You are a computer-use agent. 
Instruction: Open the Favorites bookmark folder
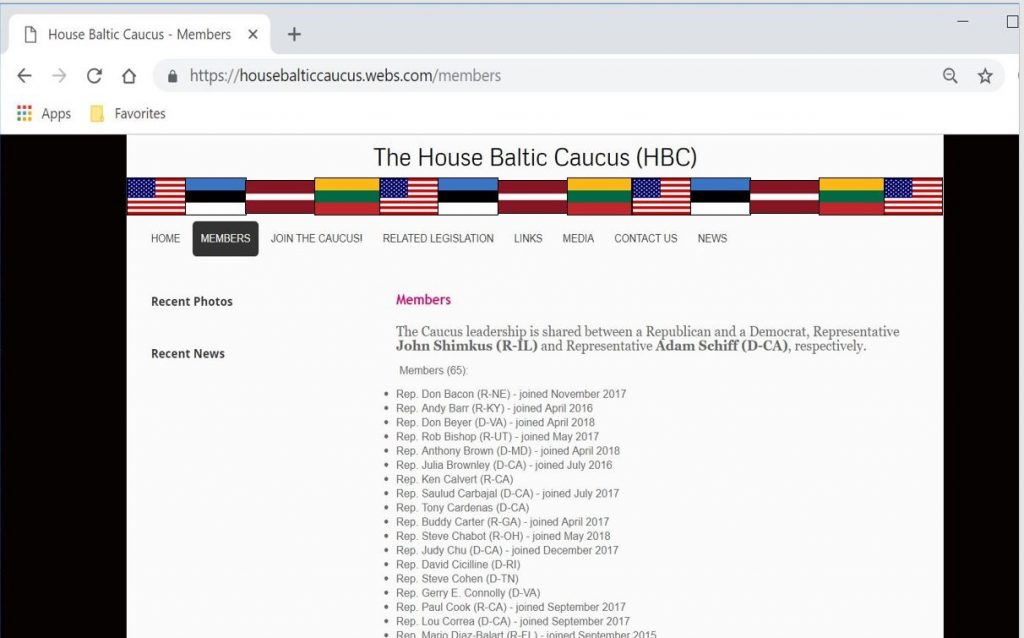click(x=127, y=113)
